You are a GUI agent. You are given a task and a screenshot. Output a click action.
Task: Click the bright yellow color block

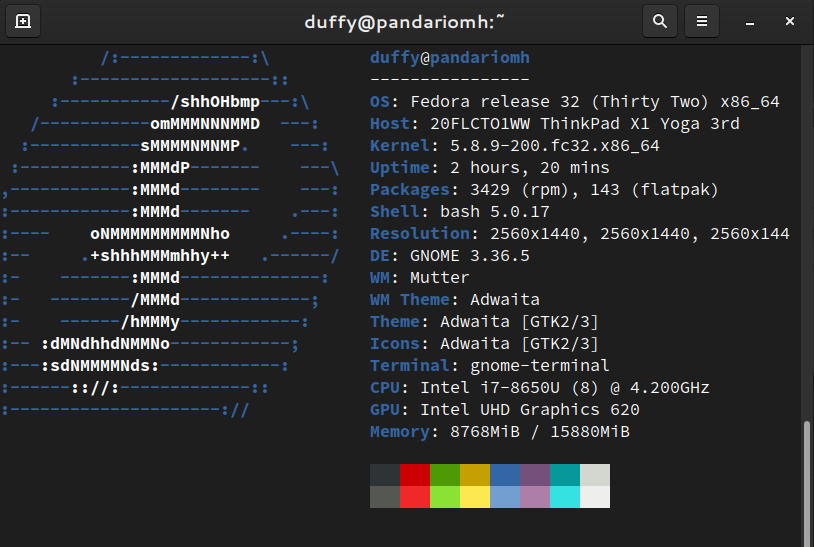click(475, 497)
